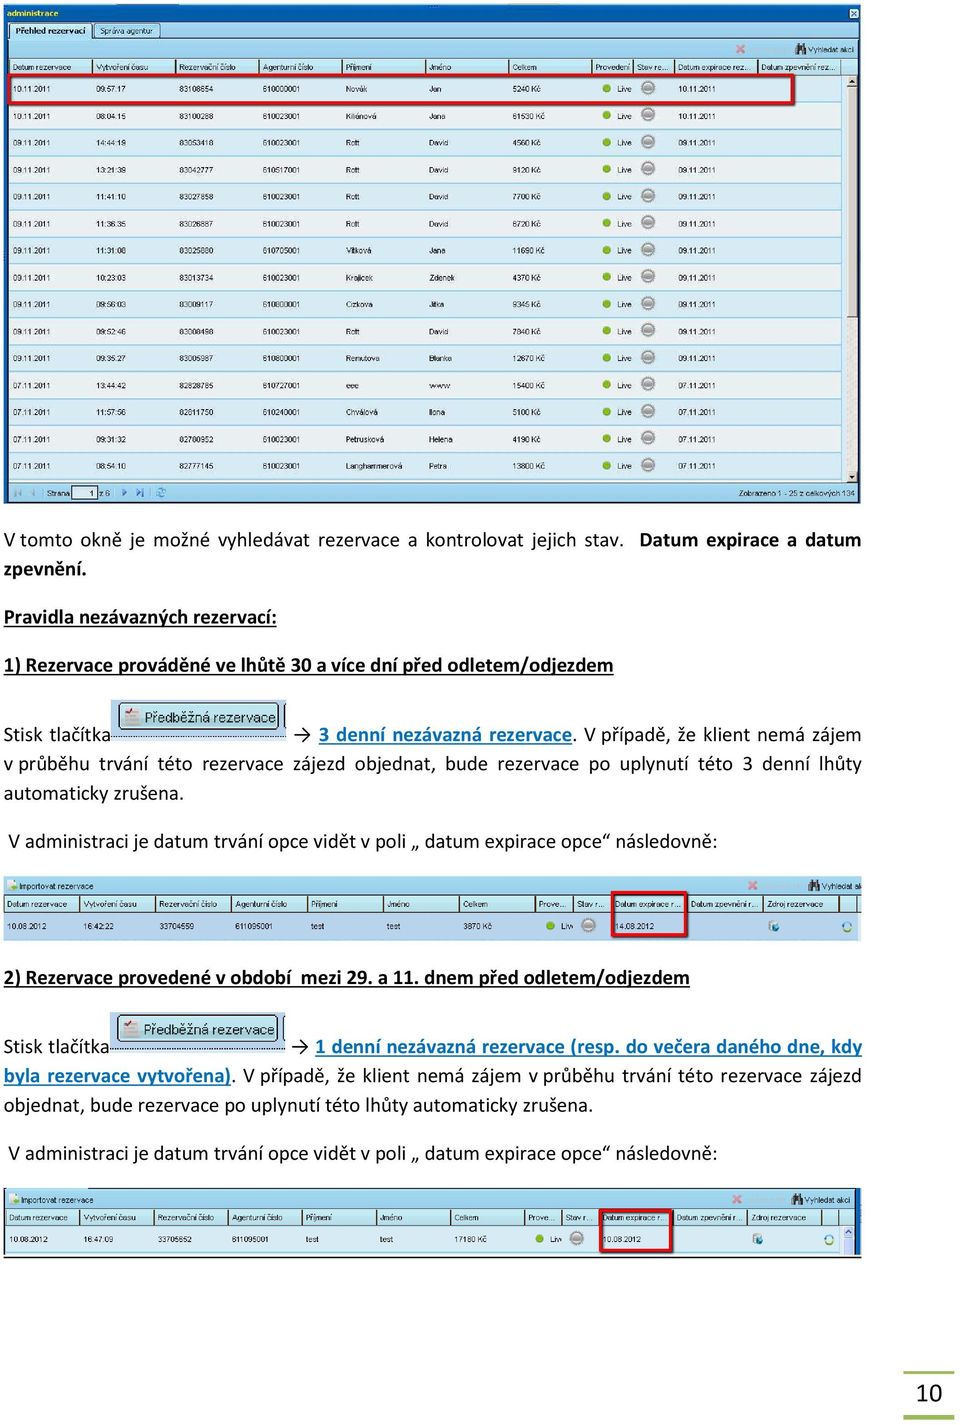Refresh the reservation list in pager
The image size is (960, 1425).
161,492
